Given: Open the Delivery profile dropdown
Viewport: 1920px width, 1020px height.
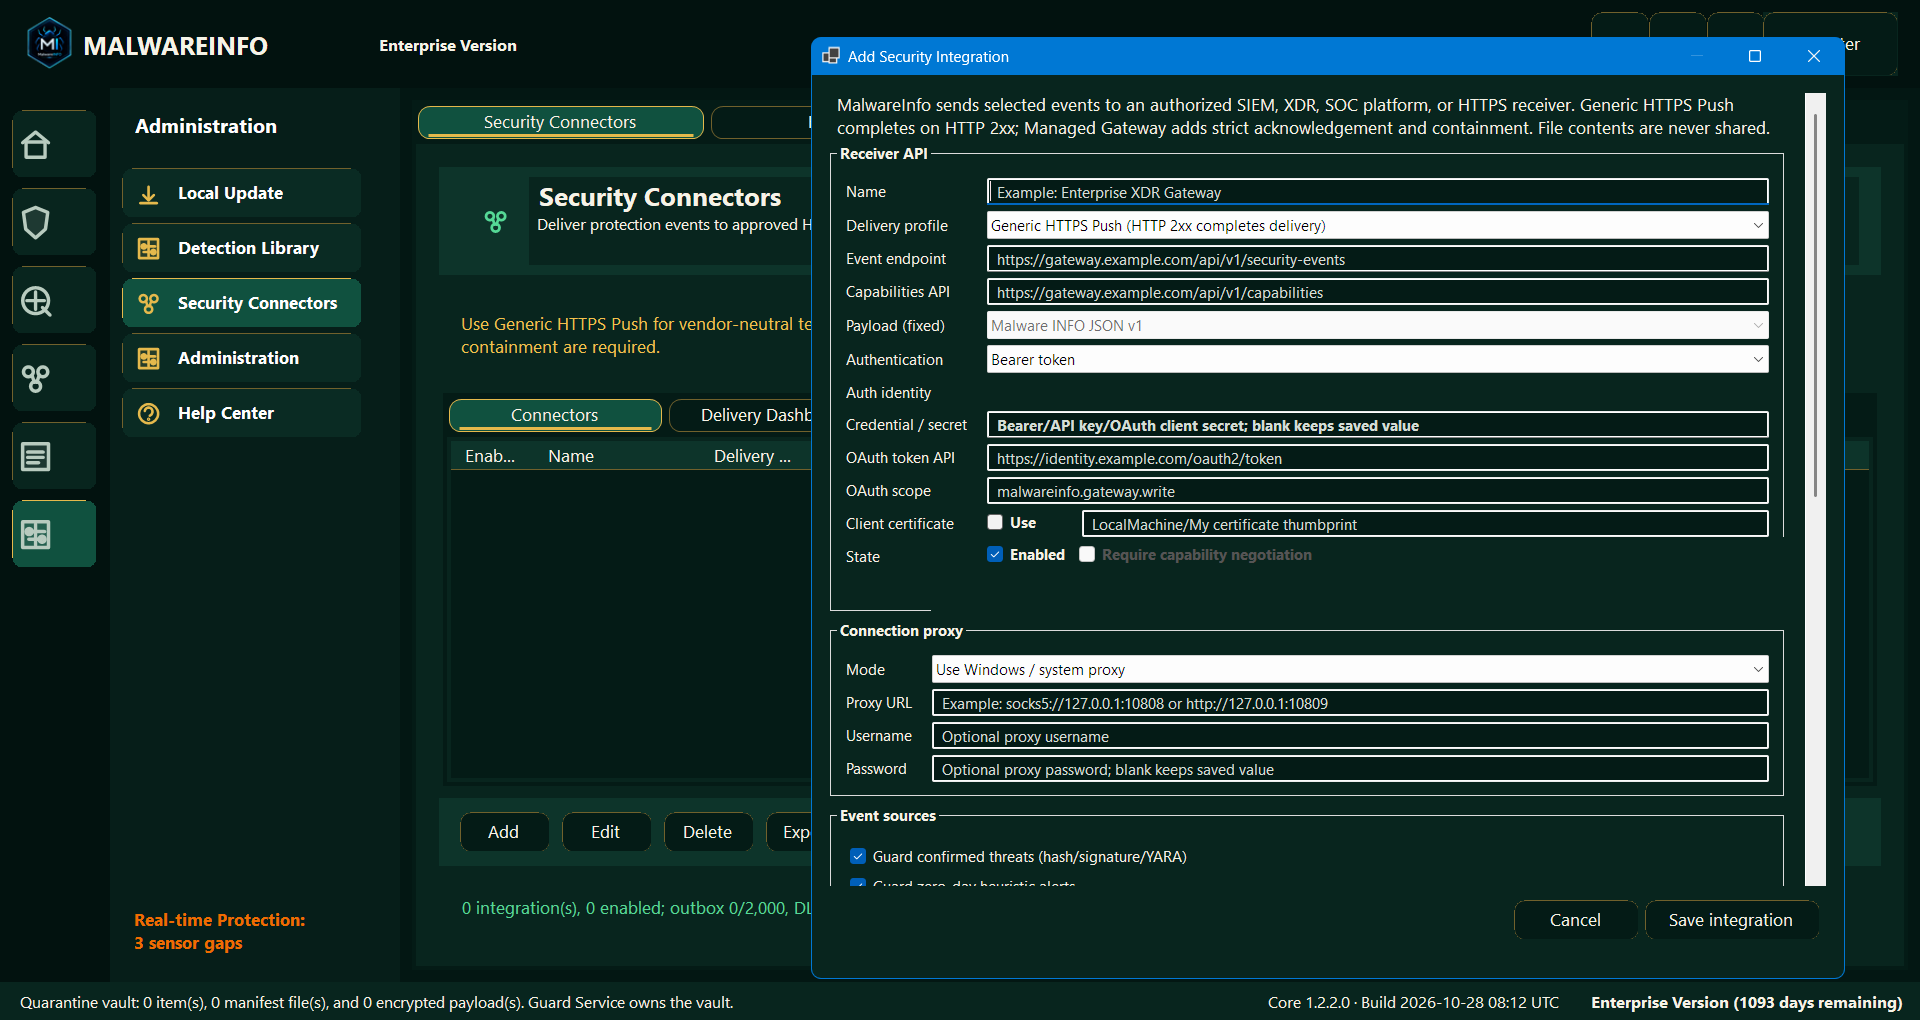Looking at the screenshot, I should (x=1377, y=226).
